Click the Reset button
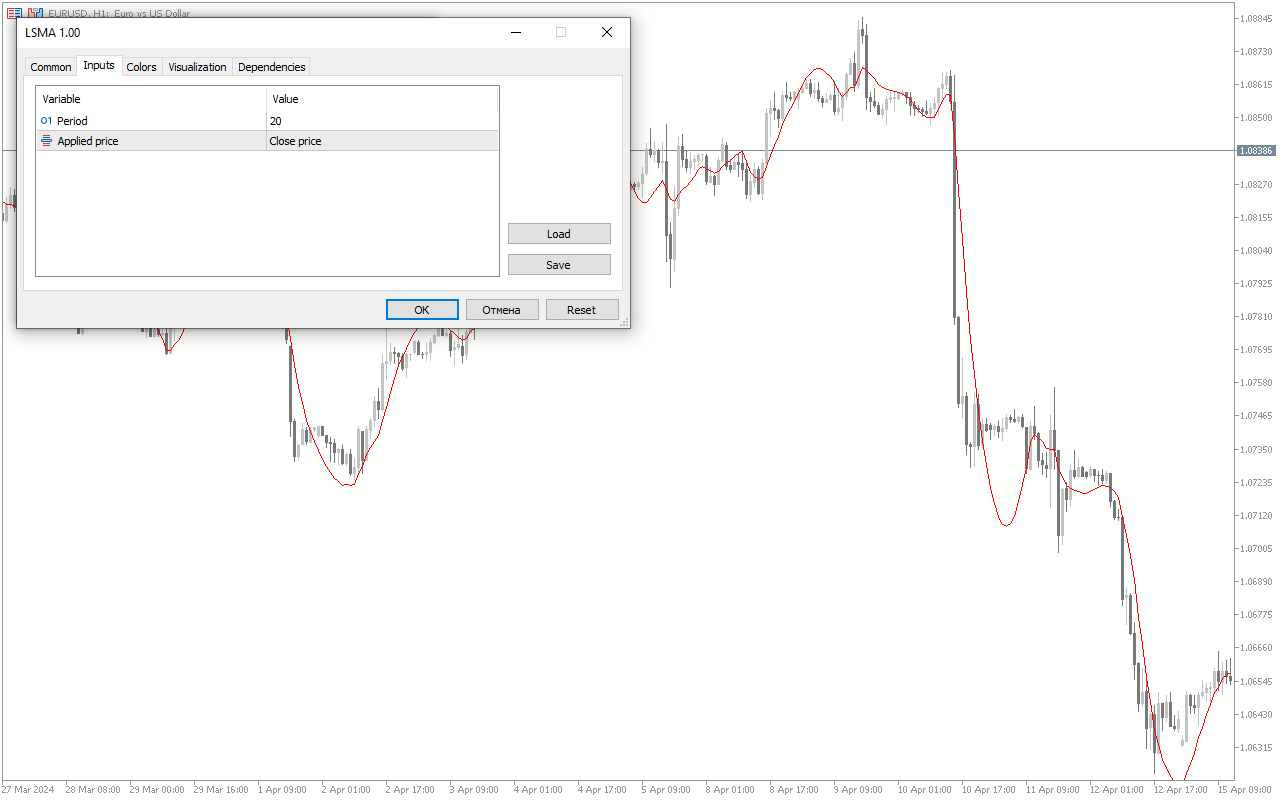The width and height of the screenshot is (1280, 800). [x=582, y=310]
